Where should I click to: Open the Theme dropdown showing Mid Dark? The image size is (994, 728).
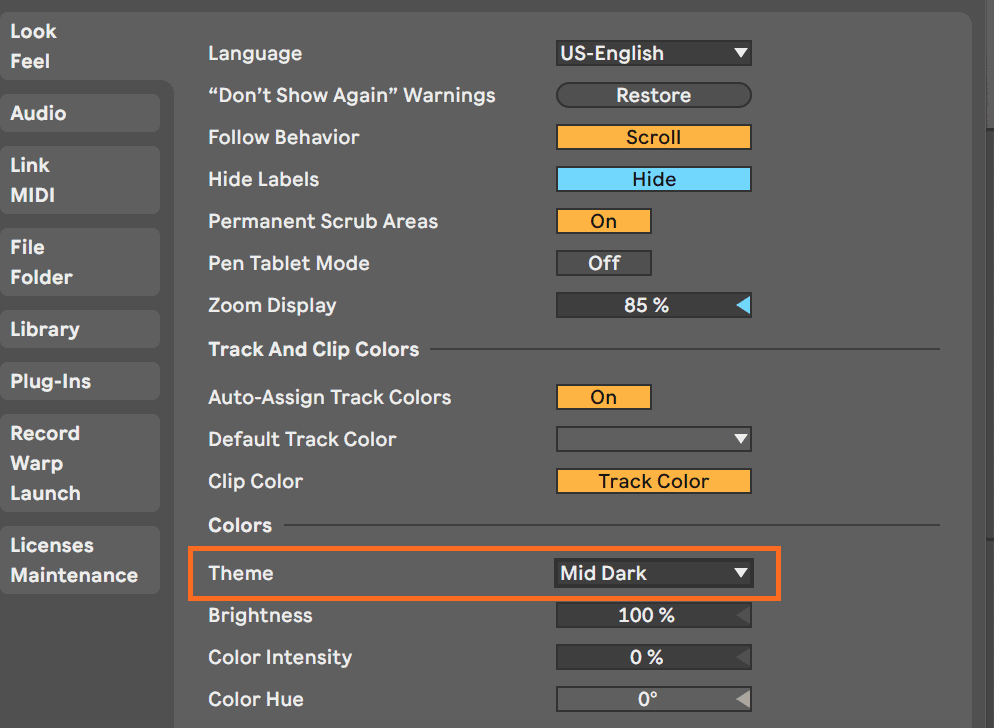pyautogui.click(x=654, y=573)
